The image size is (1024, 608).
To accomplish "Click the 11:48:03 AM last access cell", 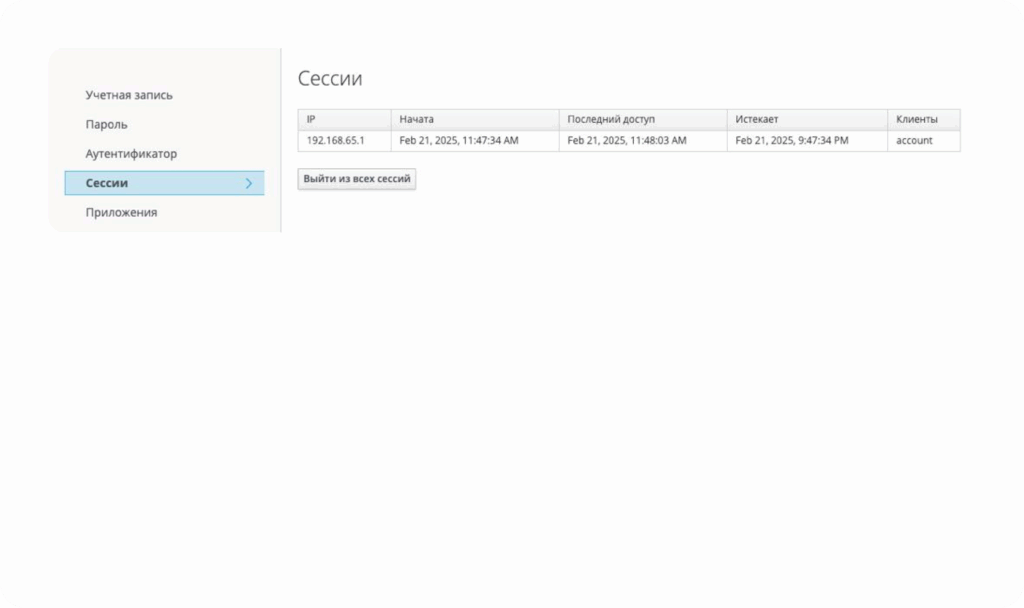I will (x=627, y=141).
